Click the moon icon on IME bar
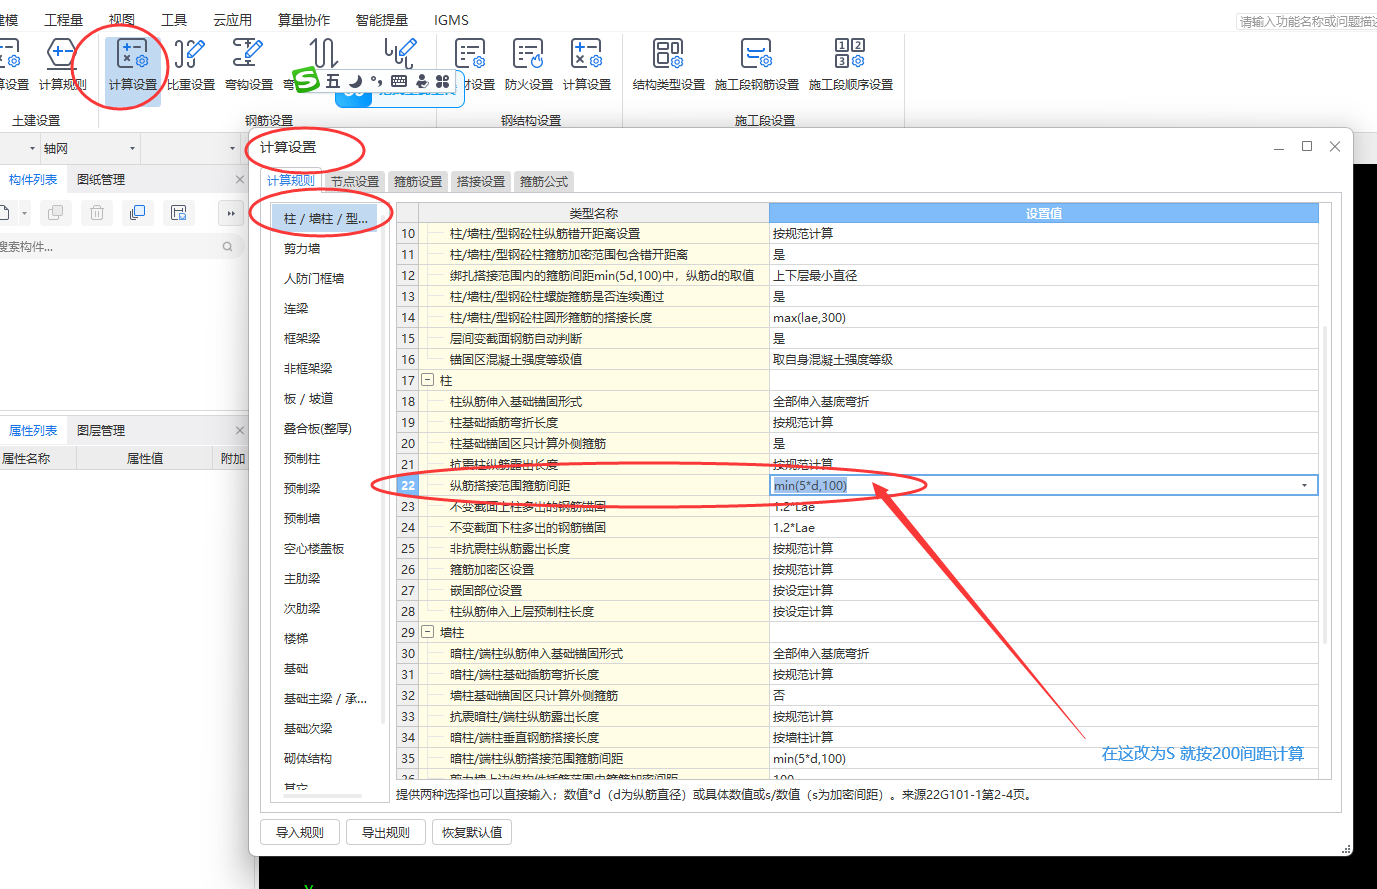Screen dimensions: 1377x889 (355, 81)
